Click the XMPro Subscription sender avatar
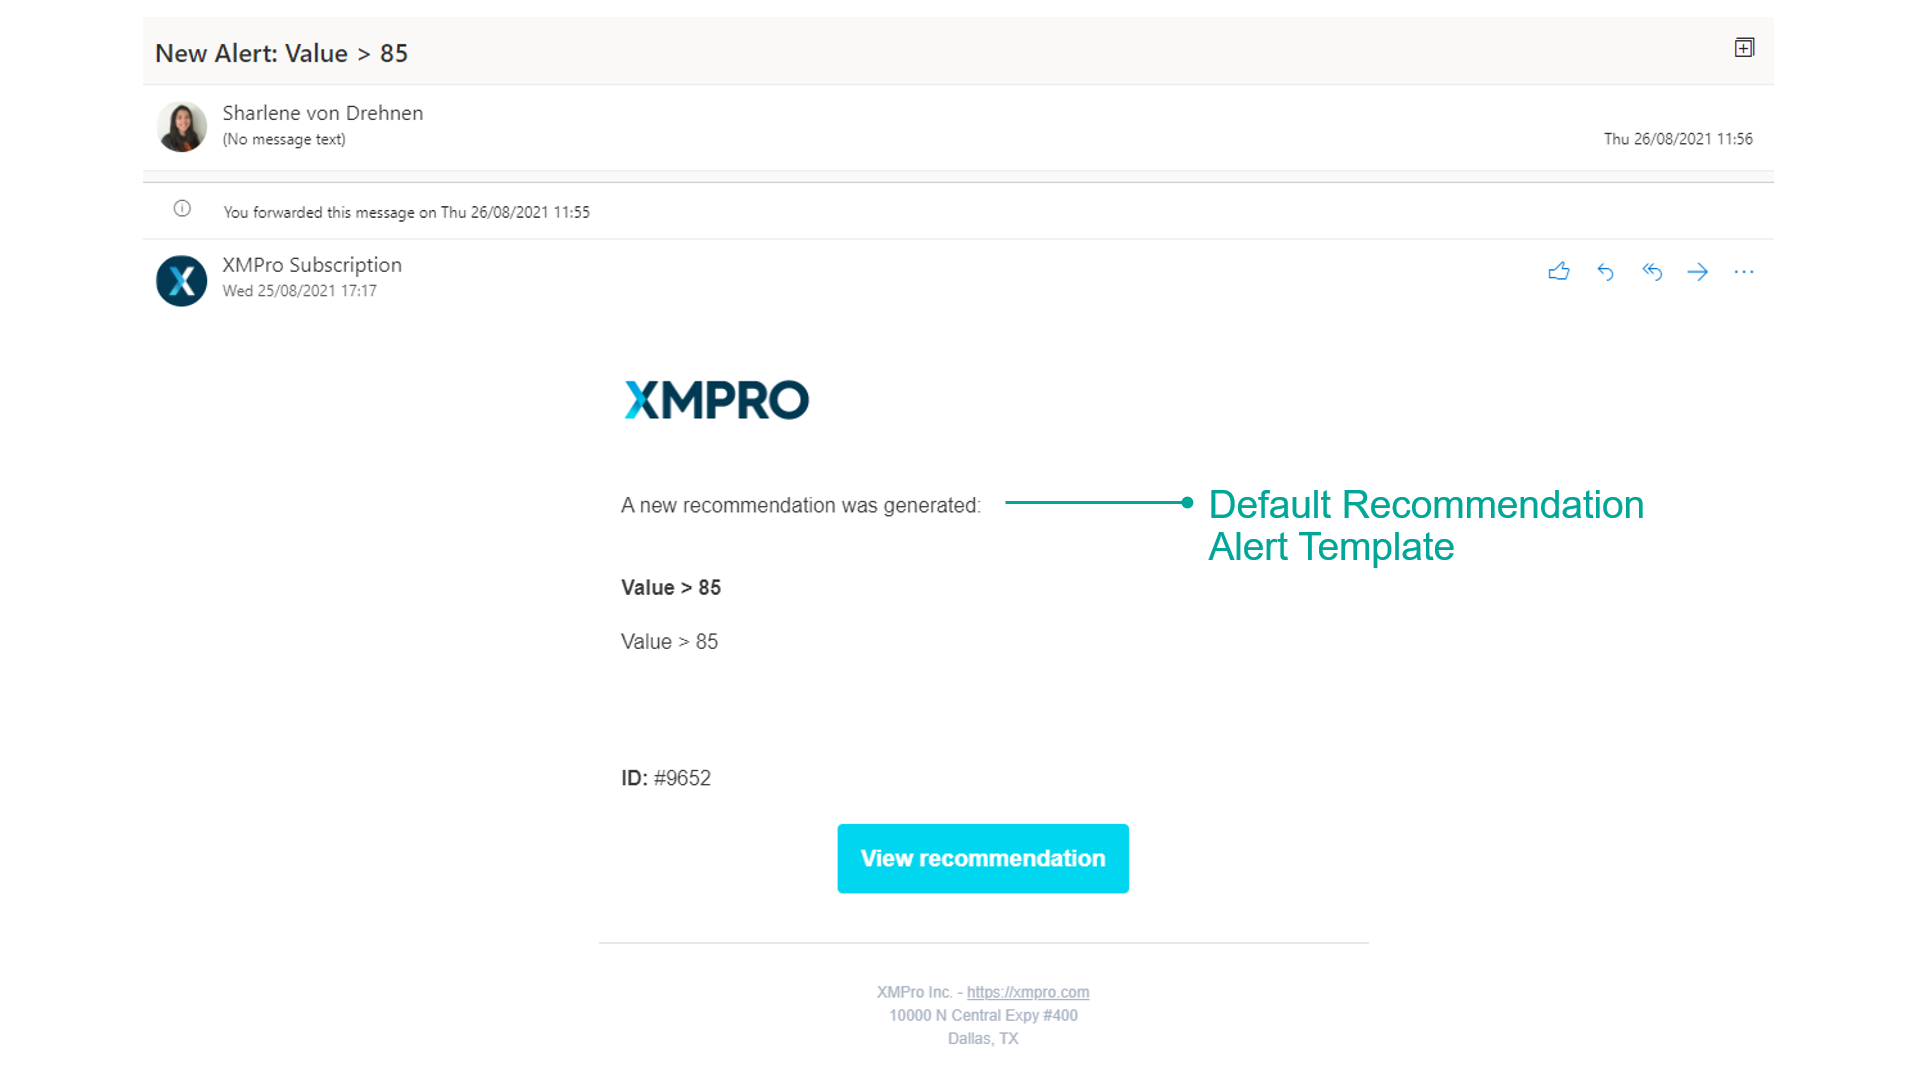 [182, 281]
